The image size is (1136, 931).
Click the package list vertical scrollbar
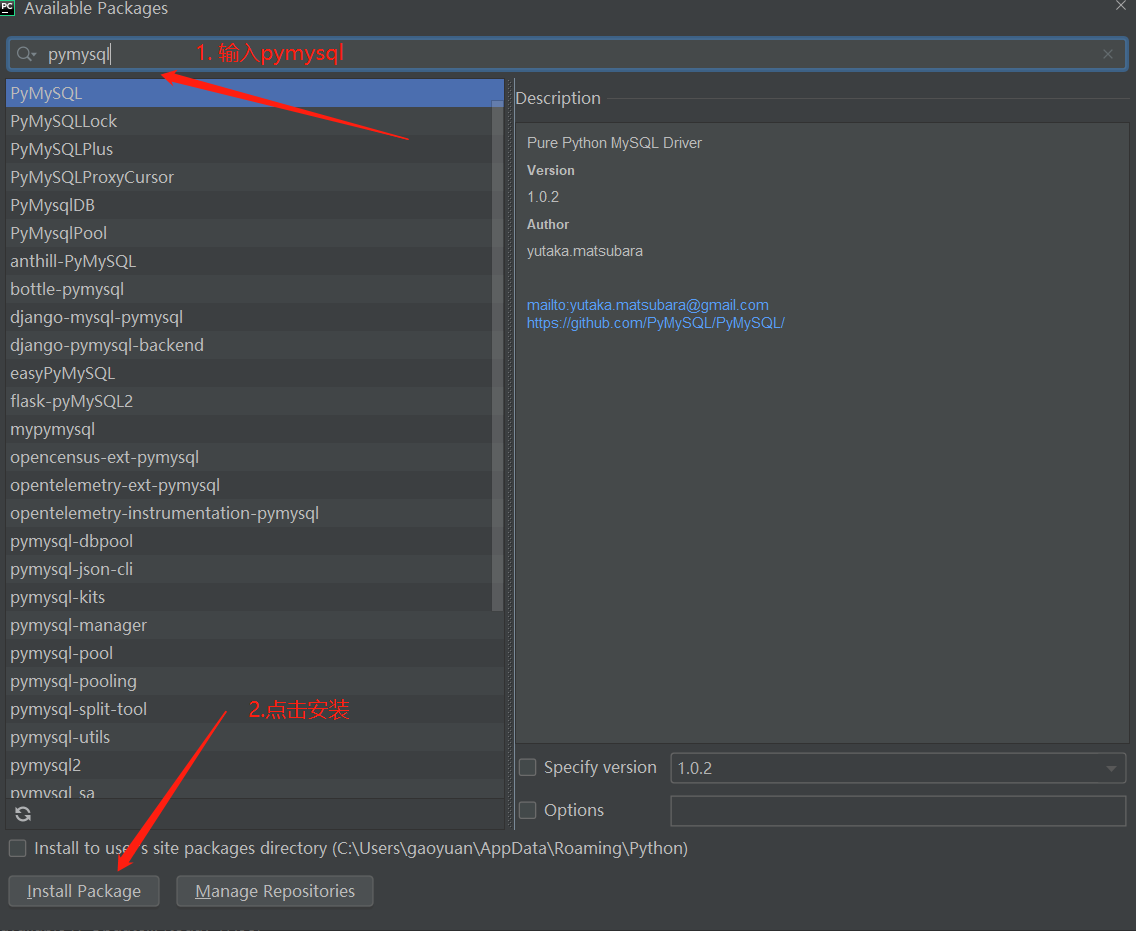[497, 355]
